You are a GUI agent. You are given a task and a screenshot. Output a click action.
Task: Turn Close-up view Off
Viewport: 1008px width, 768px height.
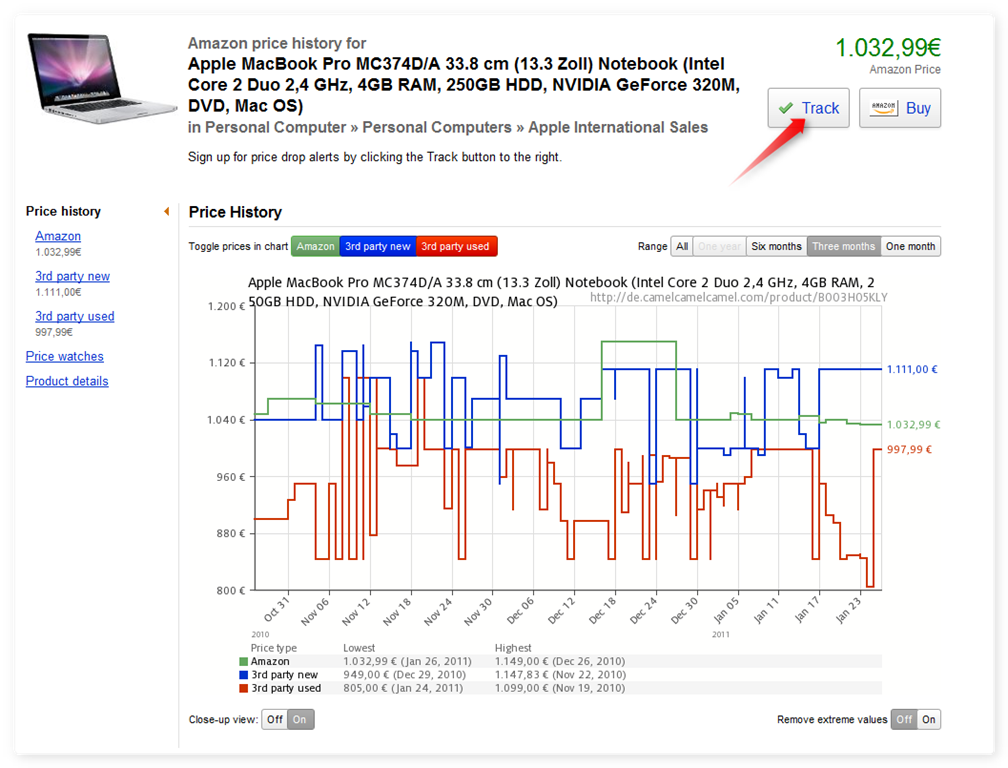(x=274, y=719)
